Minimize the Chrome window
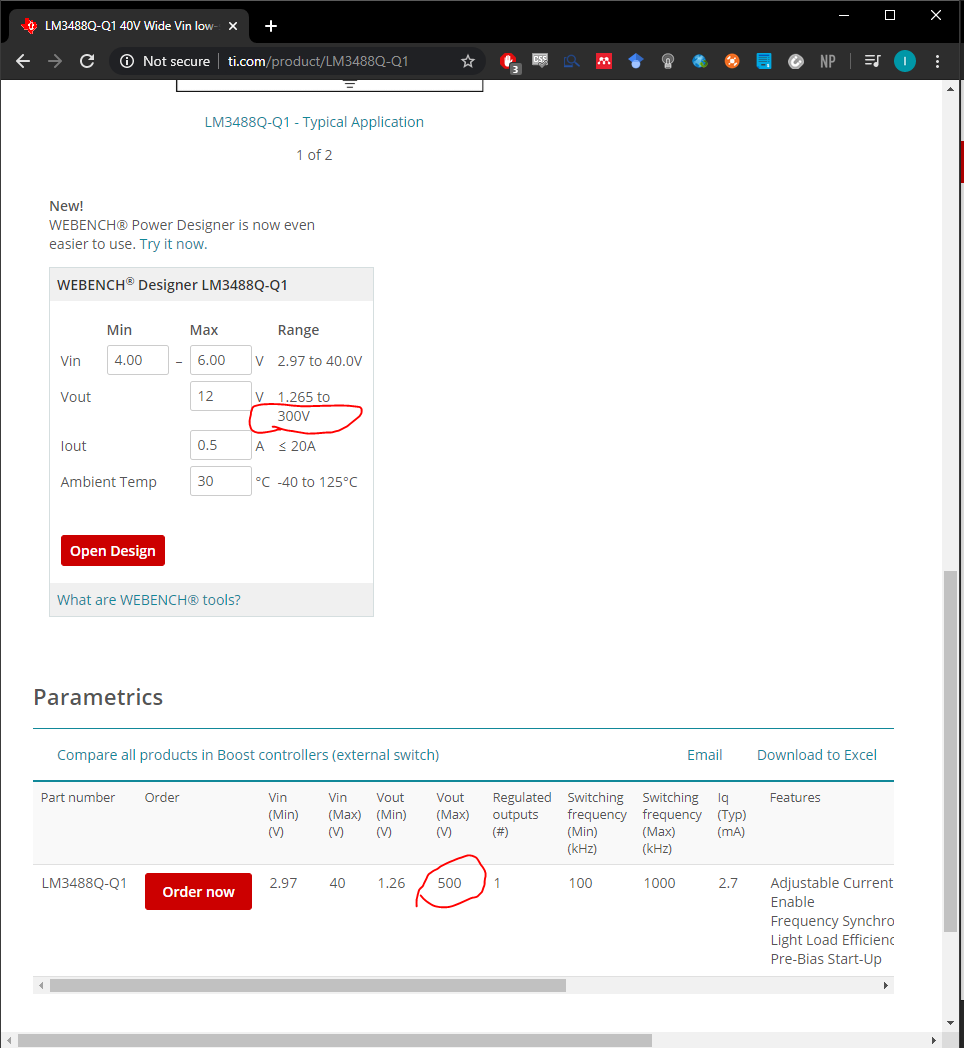Screen dimensions: 964x1048 (x=844, y=15)
